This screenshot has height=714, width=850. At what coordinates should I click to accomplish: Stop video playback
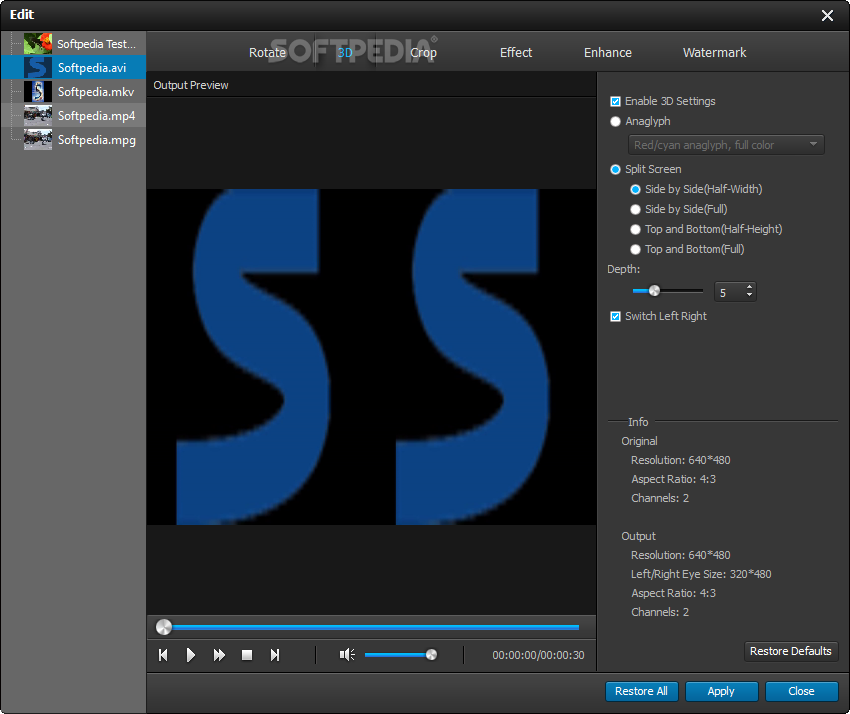(x=247, y=655)
